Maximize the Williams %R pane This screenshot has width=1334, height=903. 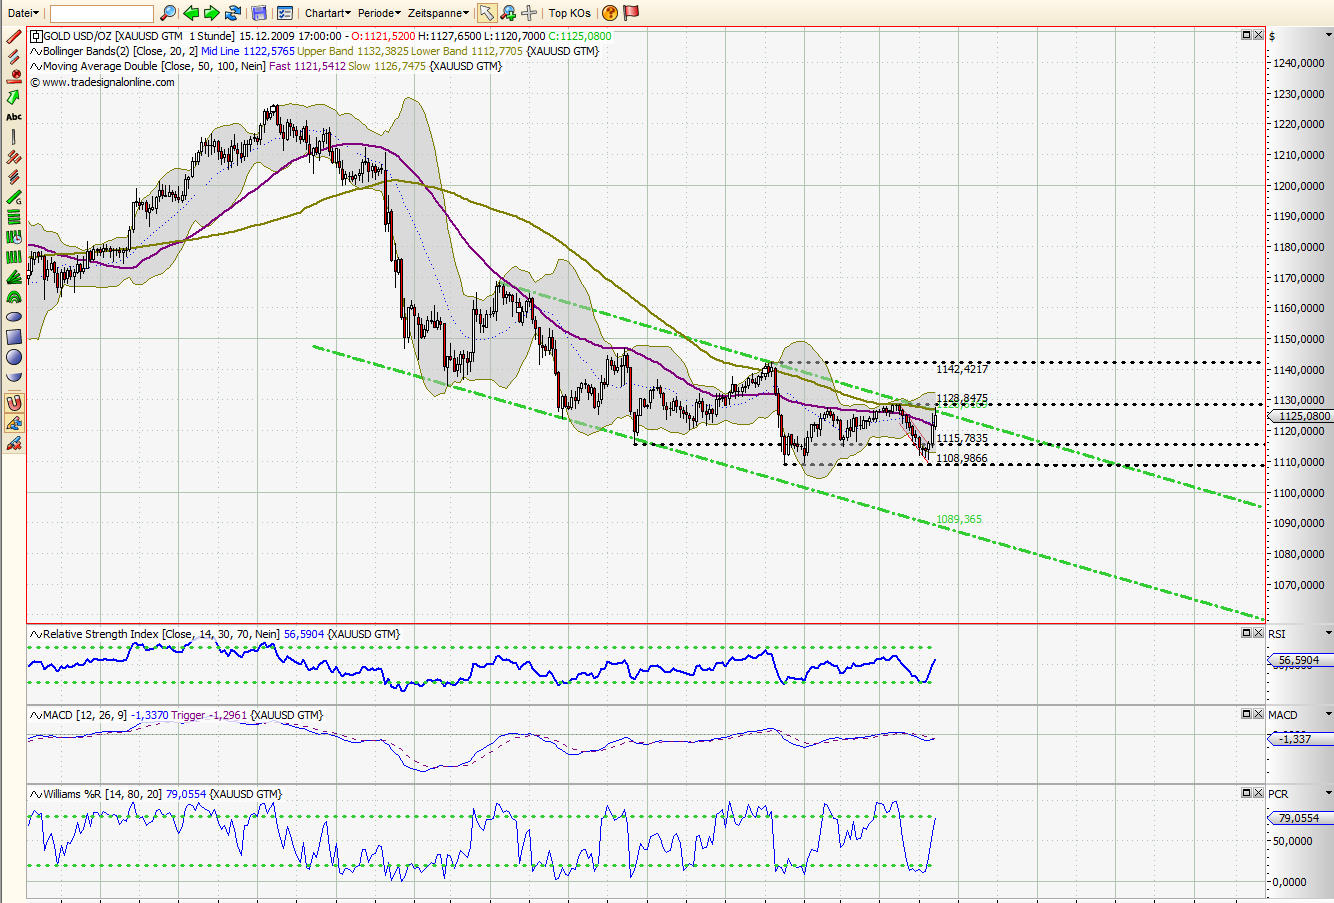pyautogui.click(x=1246, y=793)
